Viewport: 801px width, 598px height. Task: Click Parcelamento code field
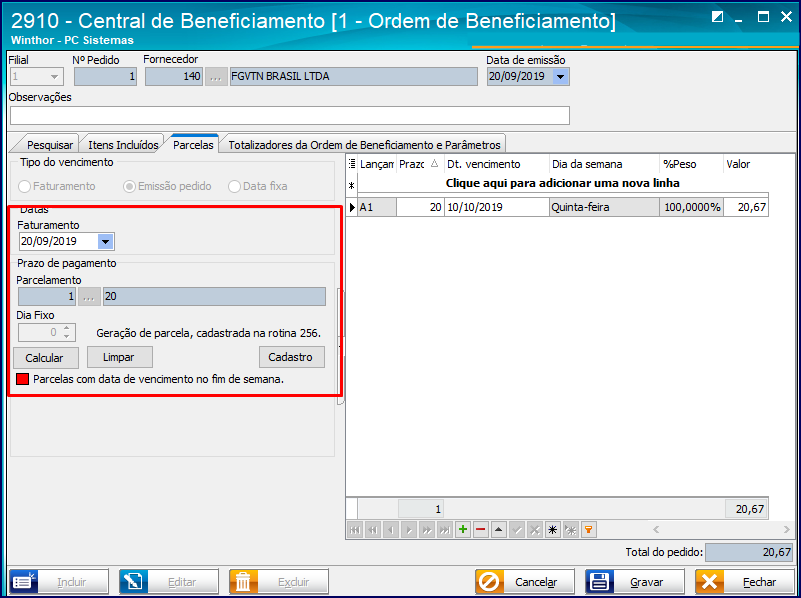(47, 296)
